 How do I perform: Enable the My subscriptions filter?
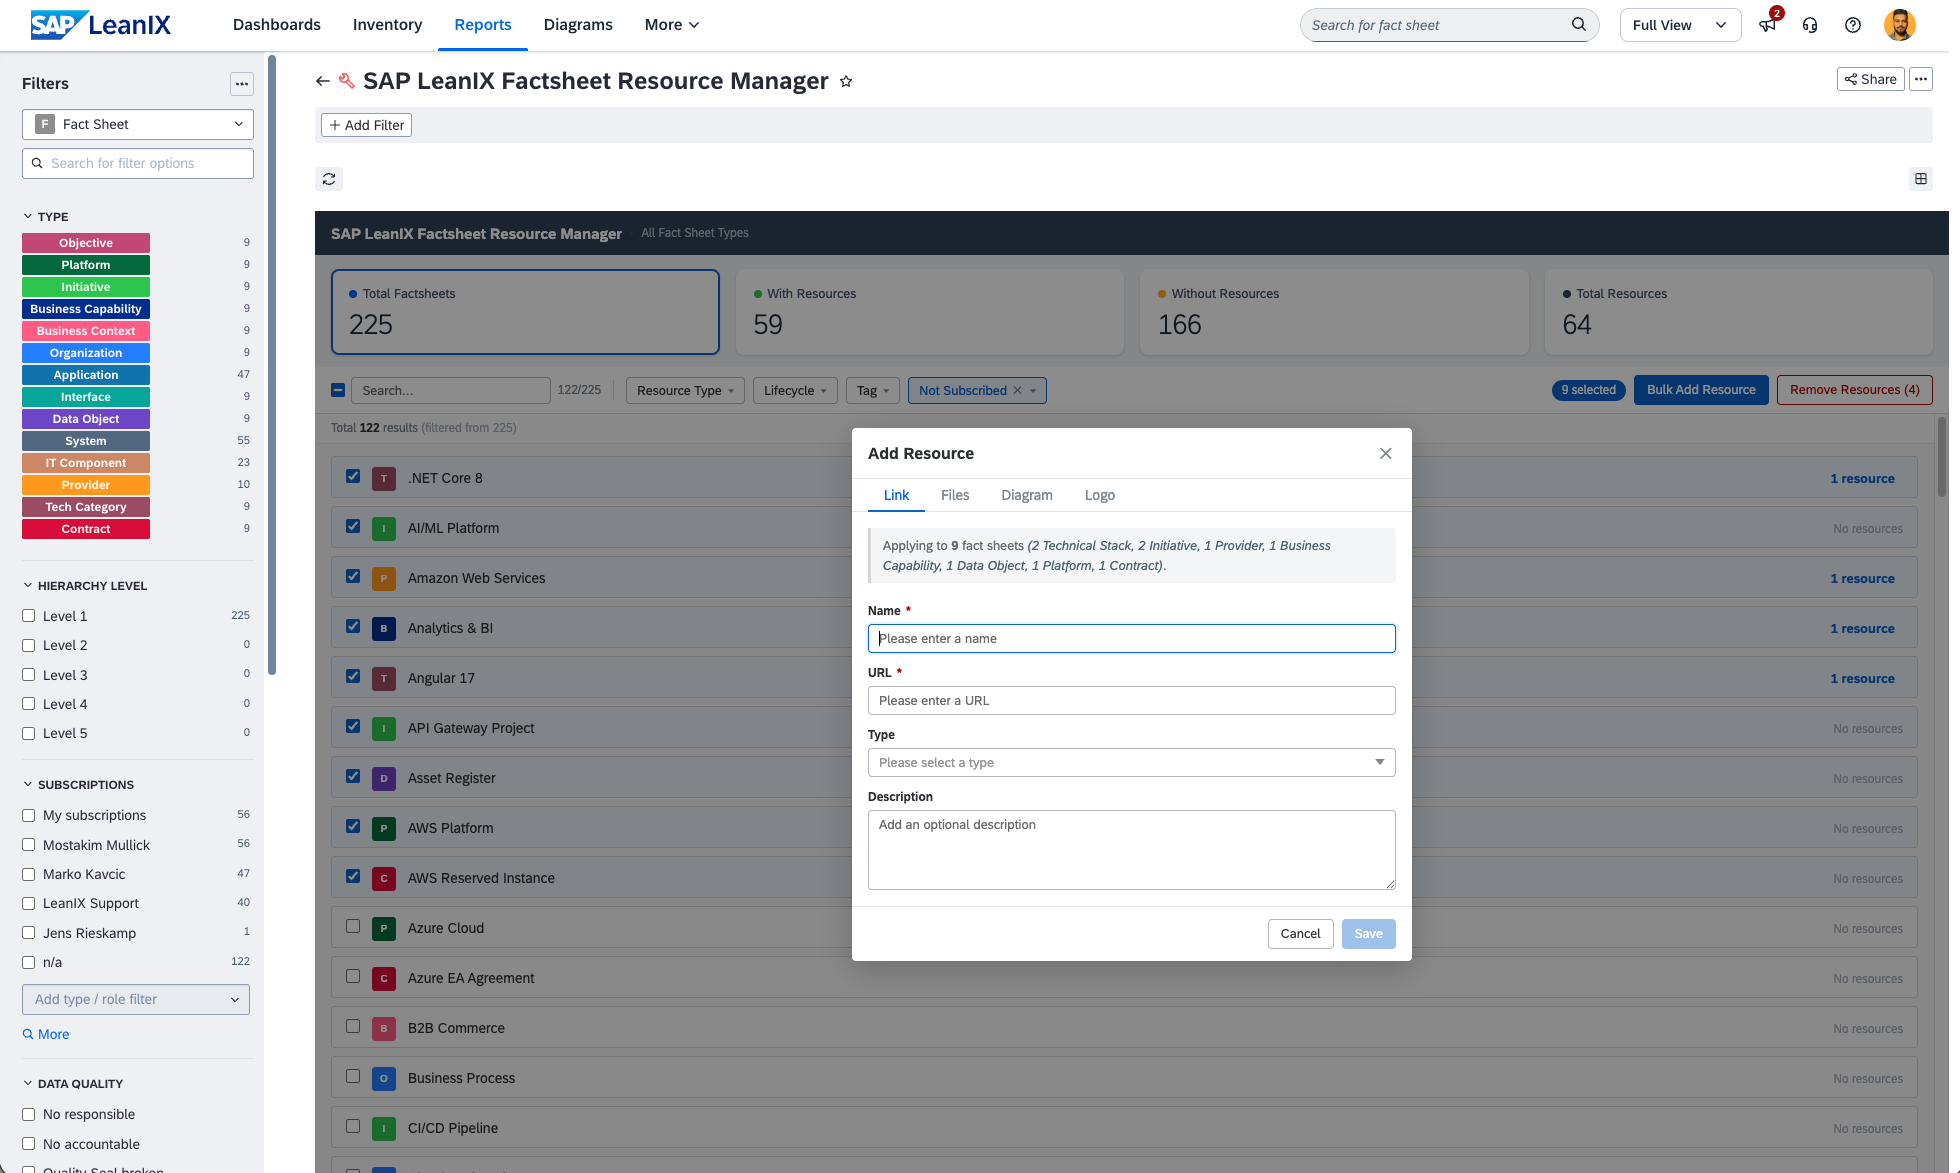pos(29,815)
